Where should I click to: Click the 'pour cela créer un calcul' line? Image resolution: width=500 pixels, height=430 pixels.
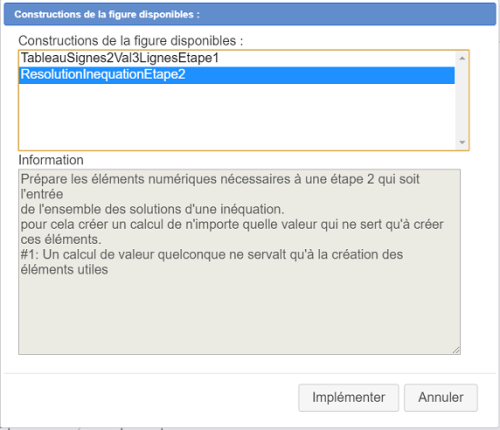pos(232,224)
